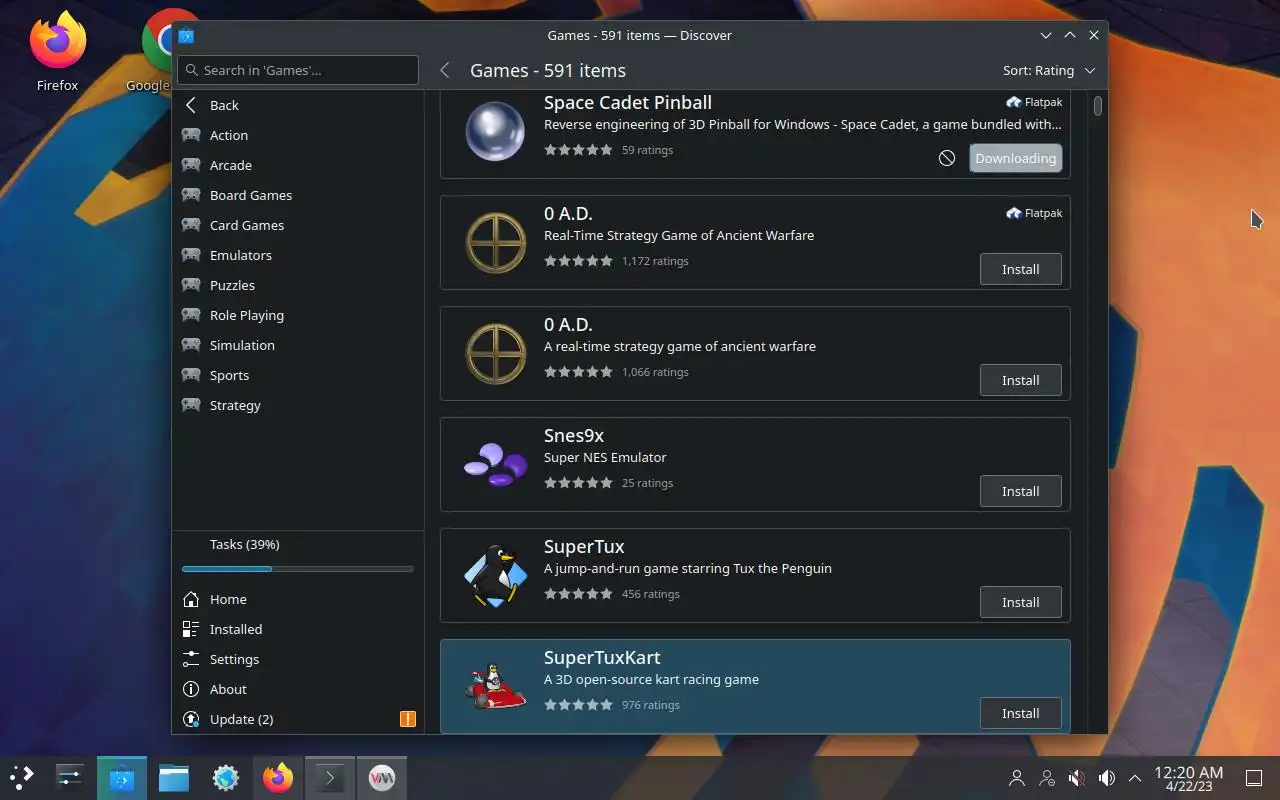Select the Role Playing category
The width and height of the screenshot is (1280, 800).
point(298,315)
